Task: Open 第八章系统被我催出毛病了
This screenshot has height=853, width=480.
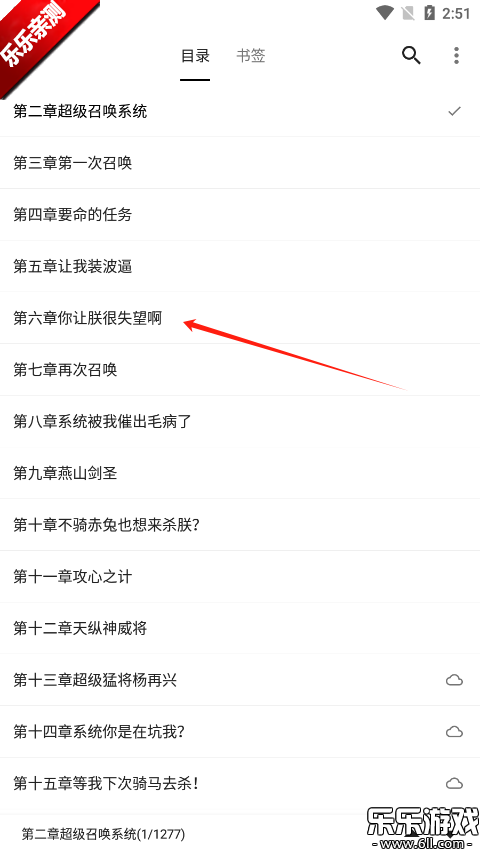Action: click(240, 422)
